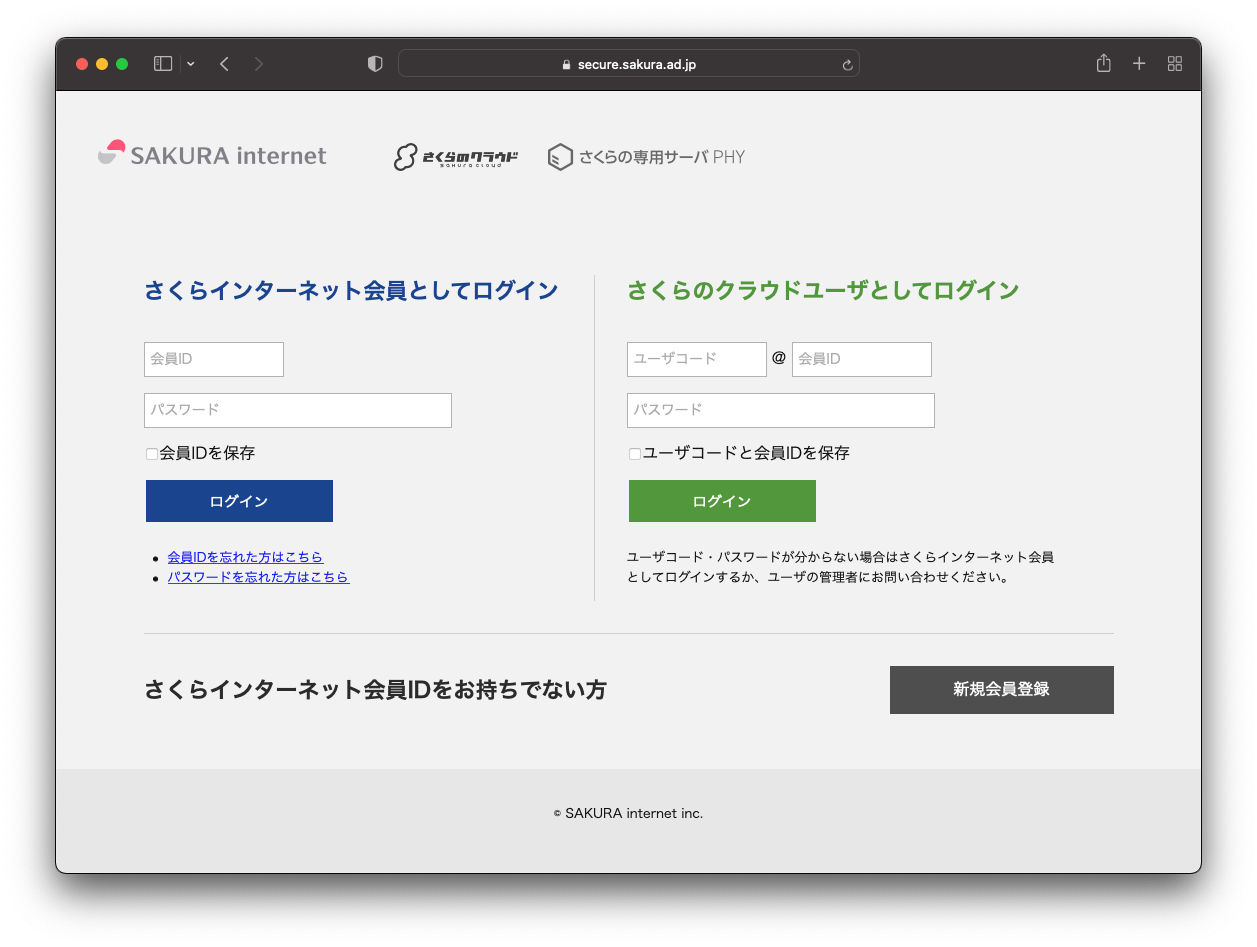The image size is (1257, 947).
Task: Open the パスワードを忘れた方はこちら link
Action: (x=258, y=577)
